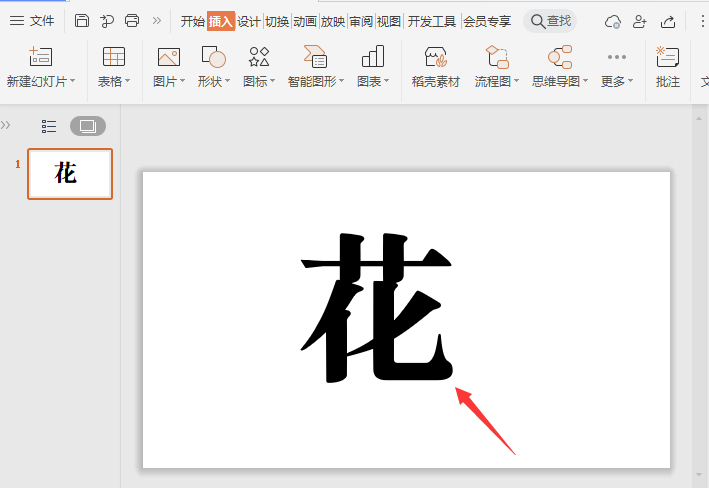Click the scrollbar down arrow
Viewport: 709px width, 488px height.
tap(699, 475)
